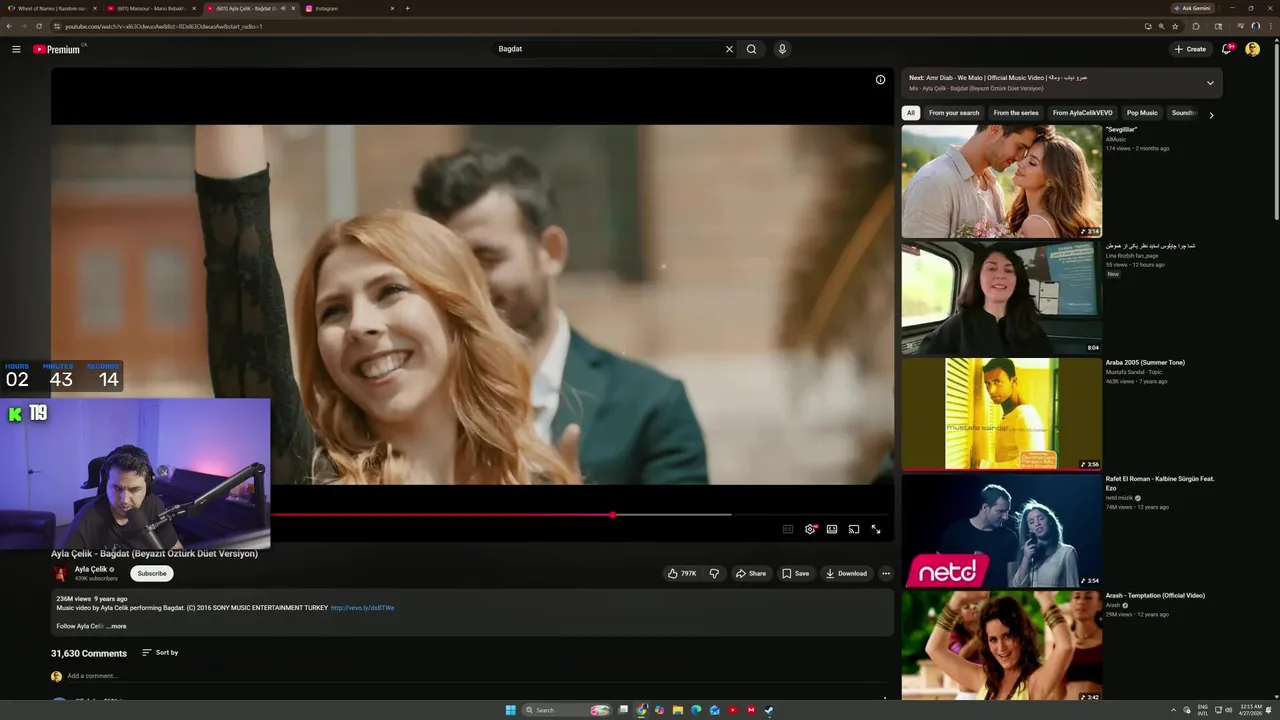This screenshot has width=1280, height=720.
Task: Open more actions three-dot menu
Action: point(886,573)
